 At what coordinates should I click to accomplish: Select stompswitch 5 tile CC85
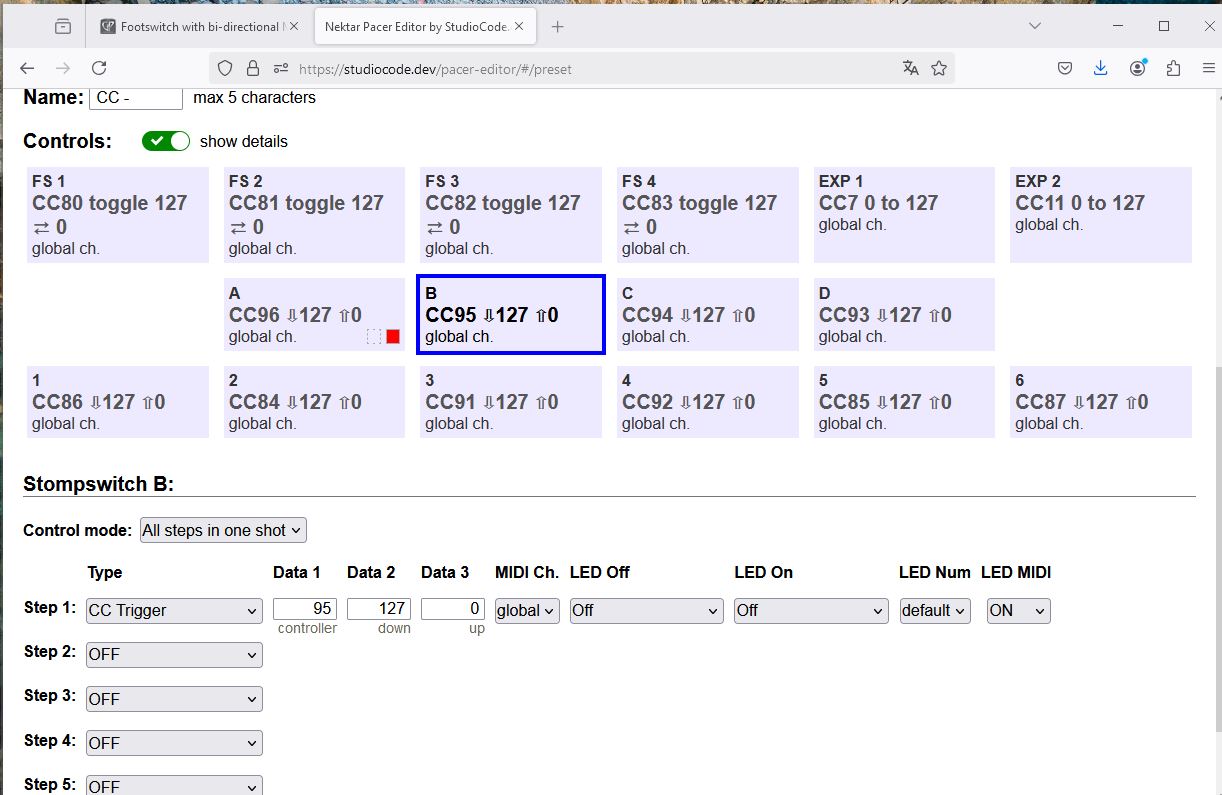point(904,402)
